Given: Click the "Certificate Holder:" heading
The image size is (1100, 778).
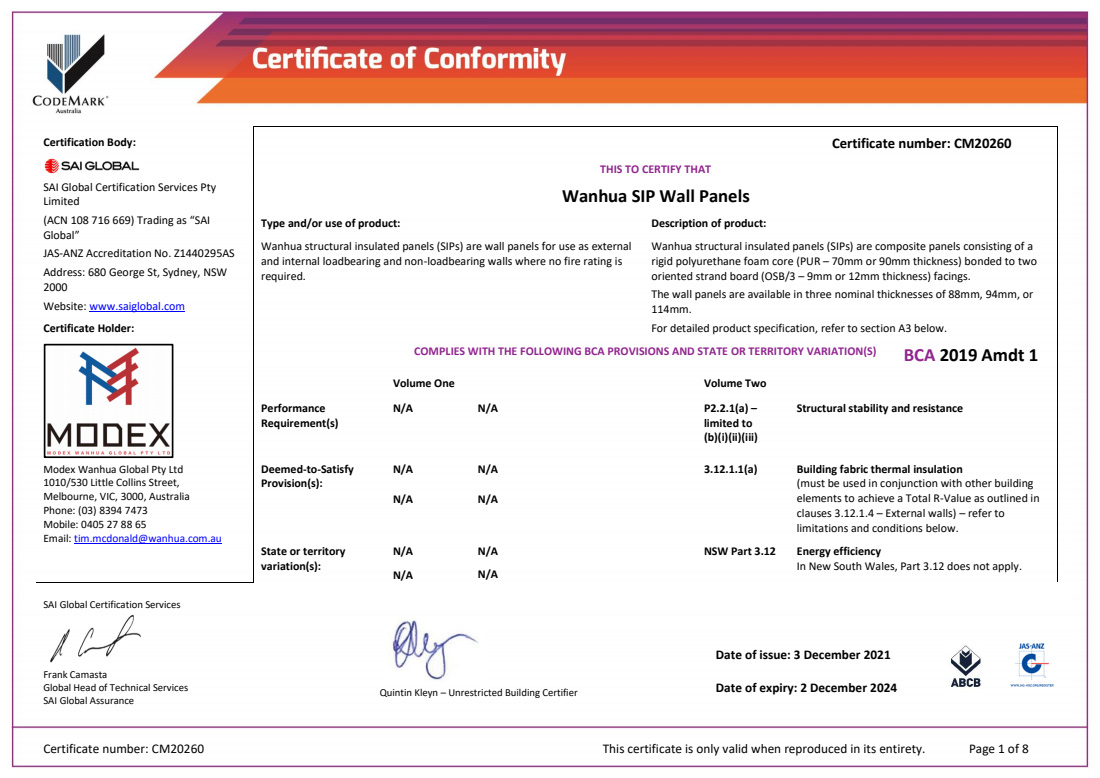Looking at the screenshot, I should coord(88,328).
